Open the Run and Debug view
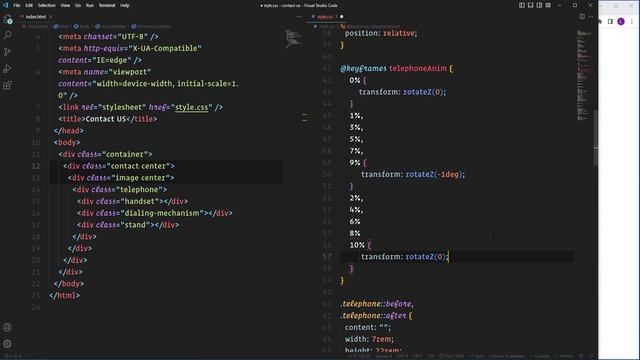Screen dimensions: 640x360 click(x=7, y=69)
